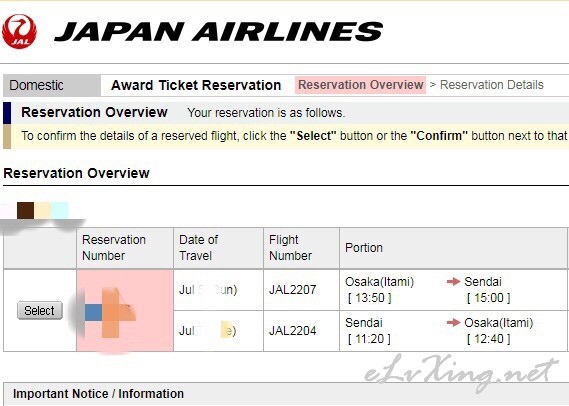Click the Reservation Details breadcrumb step

pos(492,85)
